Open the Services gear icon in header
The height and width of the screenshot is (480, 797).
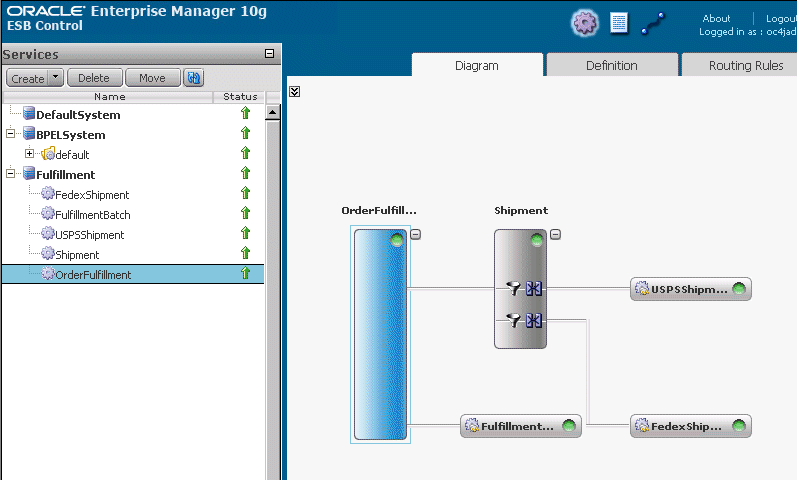[585, 23]
